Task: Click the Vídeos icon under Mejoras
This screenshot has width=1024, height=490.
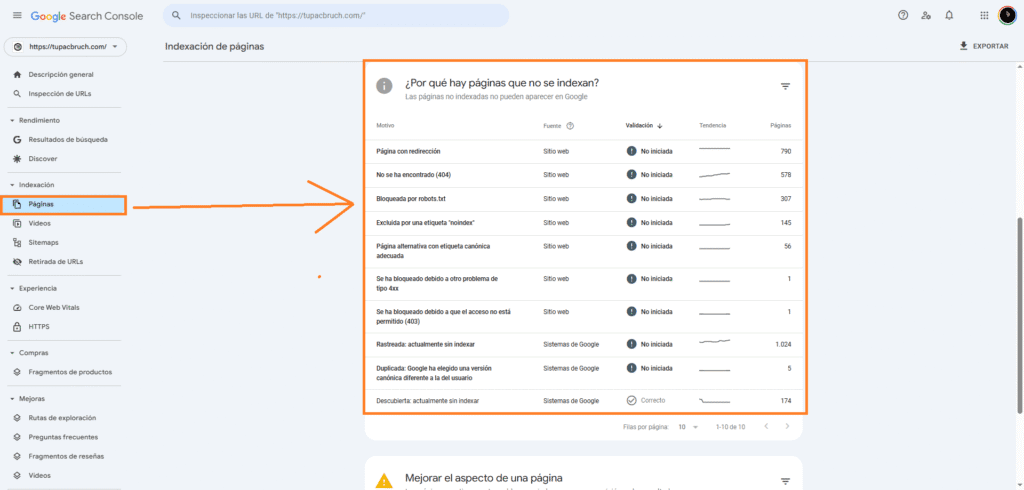Action: point(17,475)
